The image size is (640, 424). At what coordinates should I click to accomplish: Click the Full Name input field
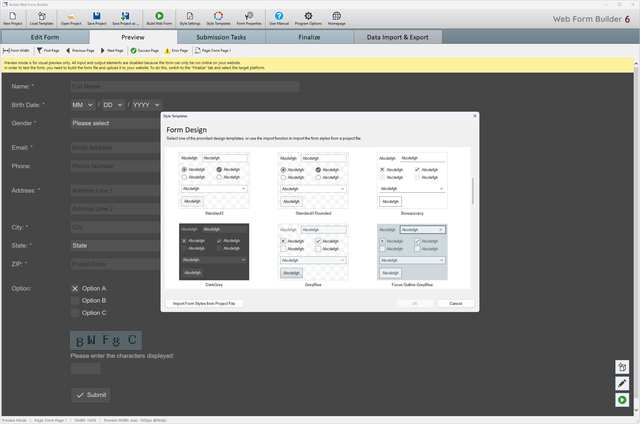[x=185, y=87]
